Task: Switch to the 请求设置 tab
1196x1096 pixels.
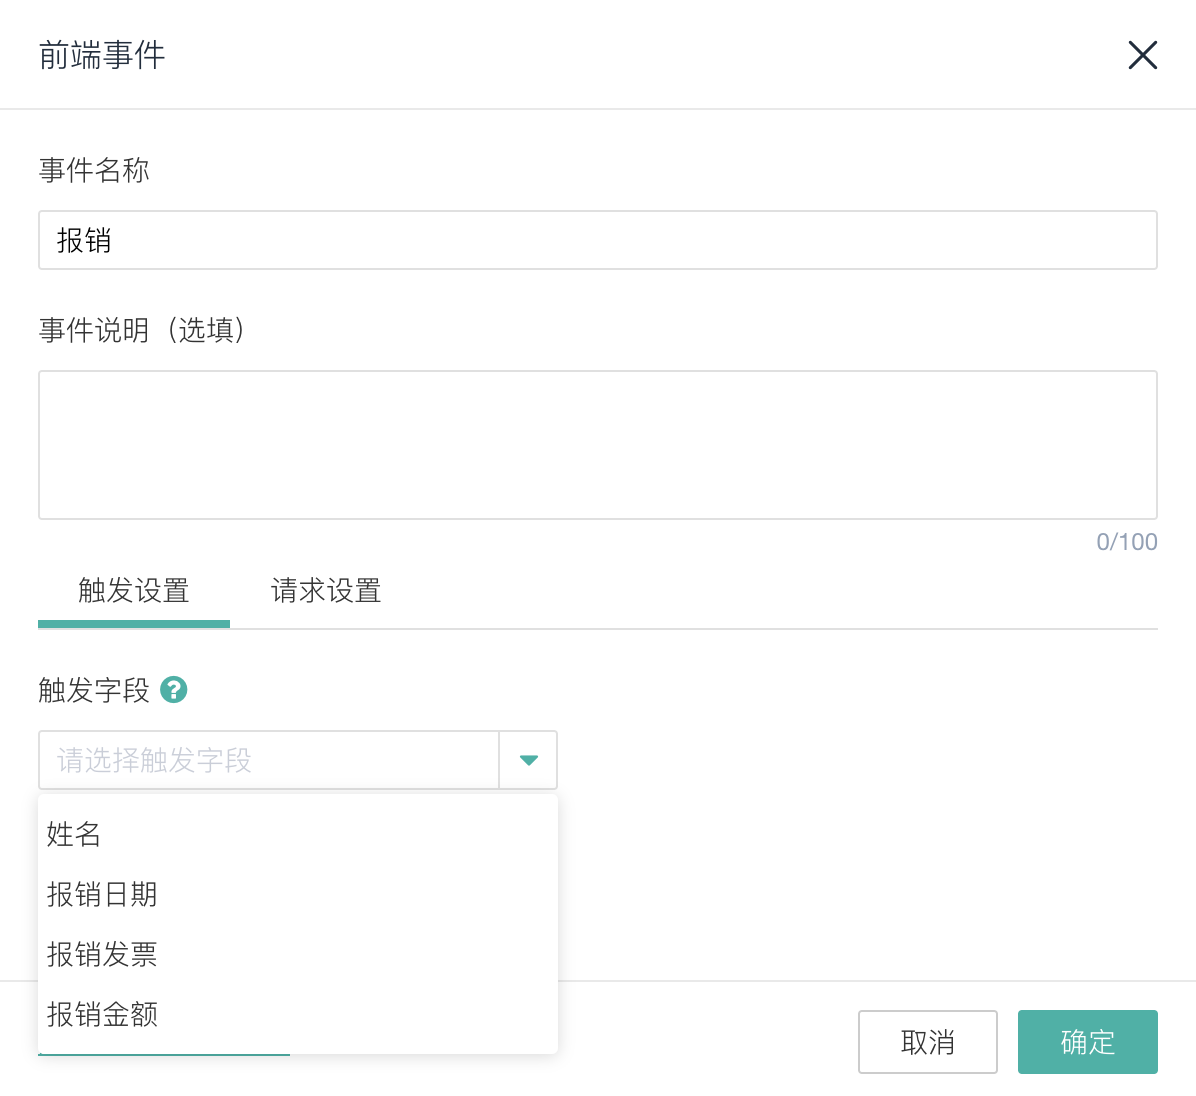Action: coord(326,591)
